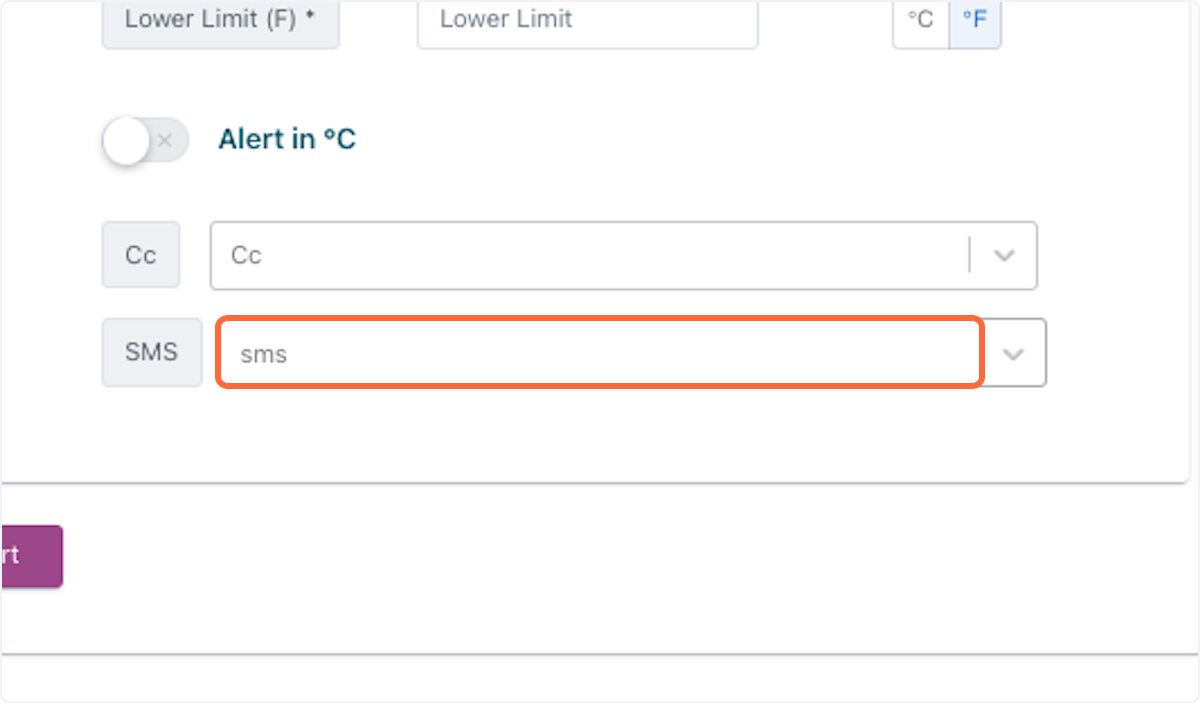Toggle the Alert in °C switch
1200x703 pixels.
click(145, 141)
